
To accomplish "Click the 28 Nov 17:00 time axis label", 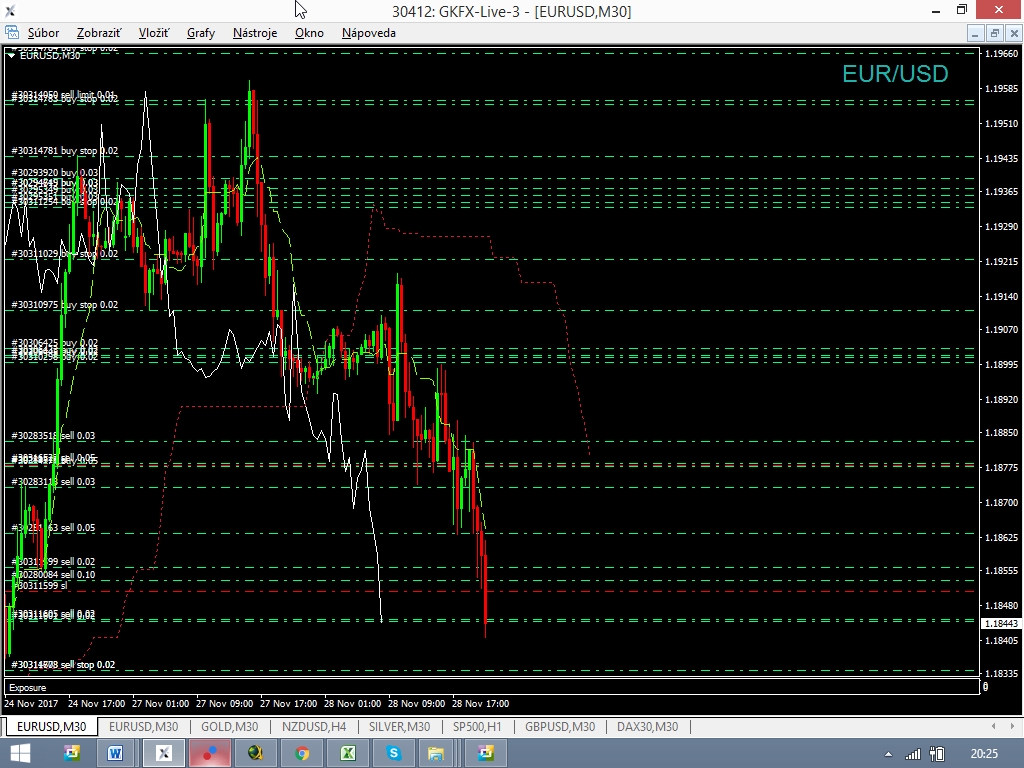I will pos(480,703).
